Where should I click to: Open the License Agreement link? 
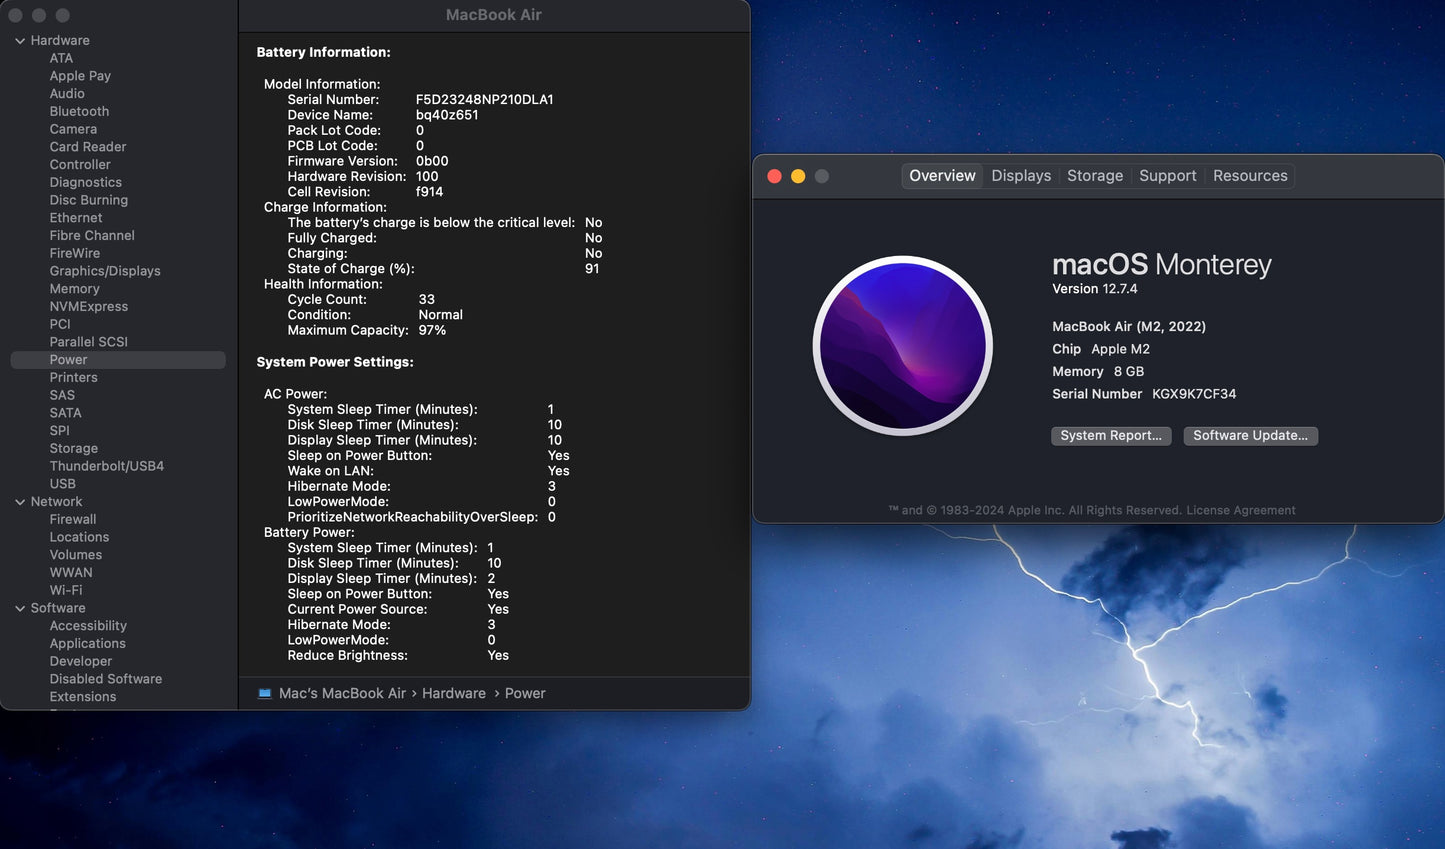pos(1240,510)
